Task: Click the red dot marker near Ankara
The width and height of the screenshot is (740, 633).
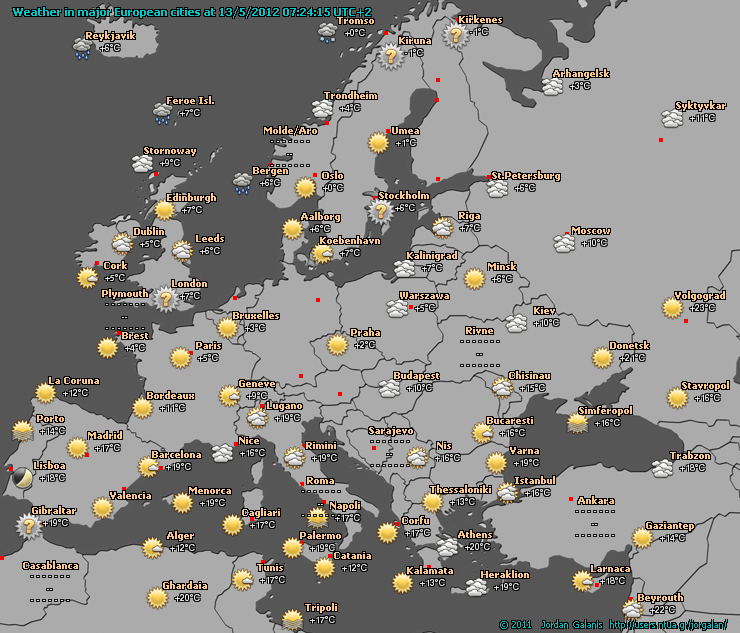Action: (571, 499)
